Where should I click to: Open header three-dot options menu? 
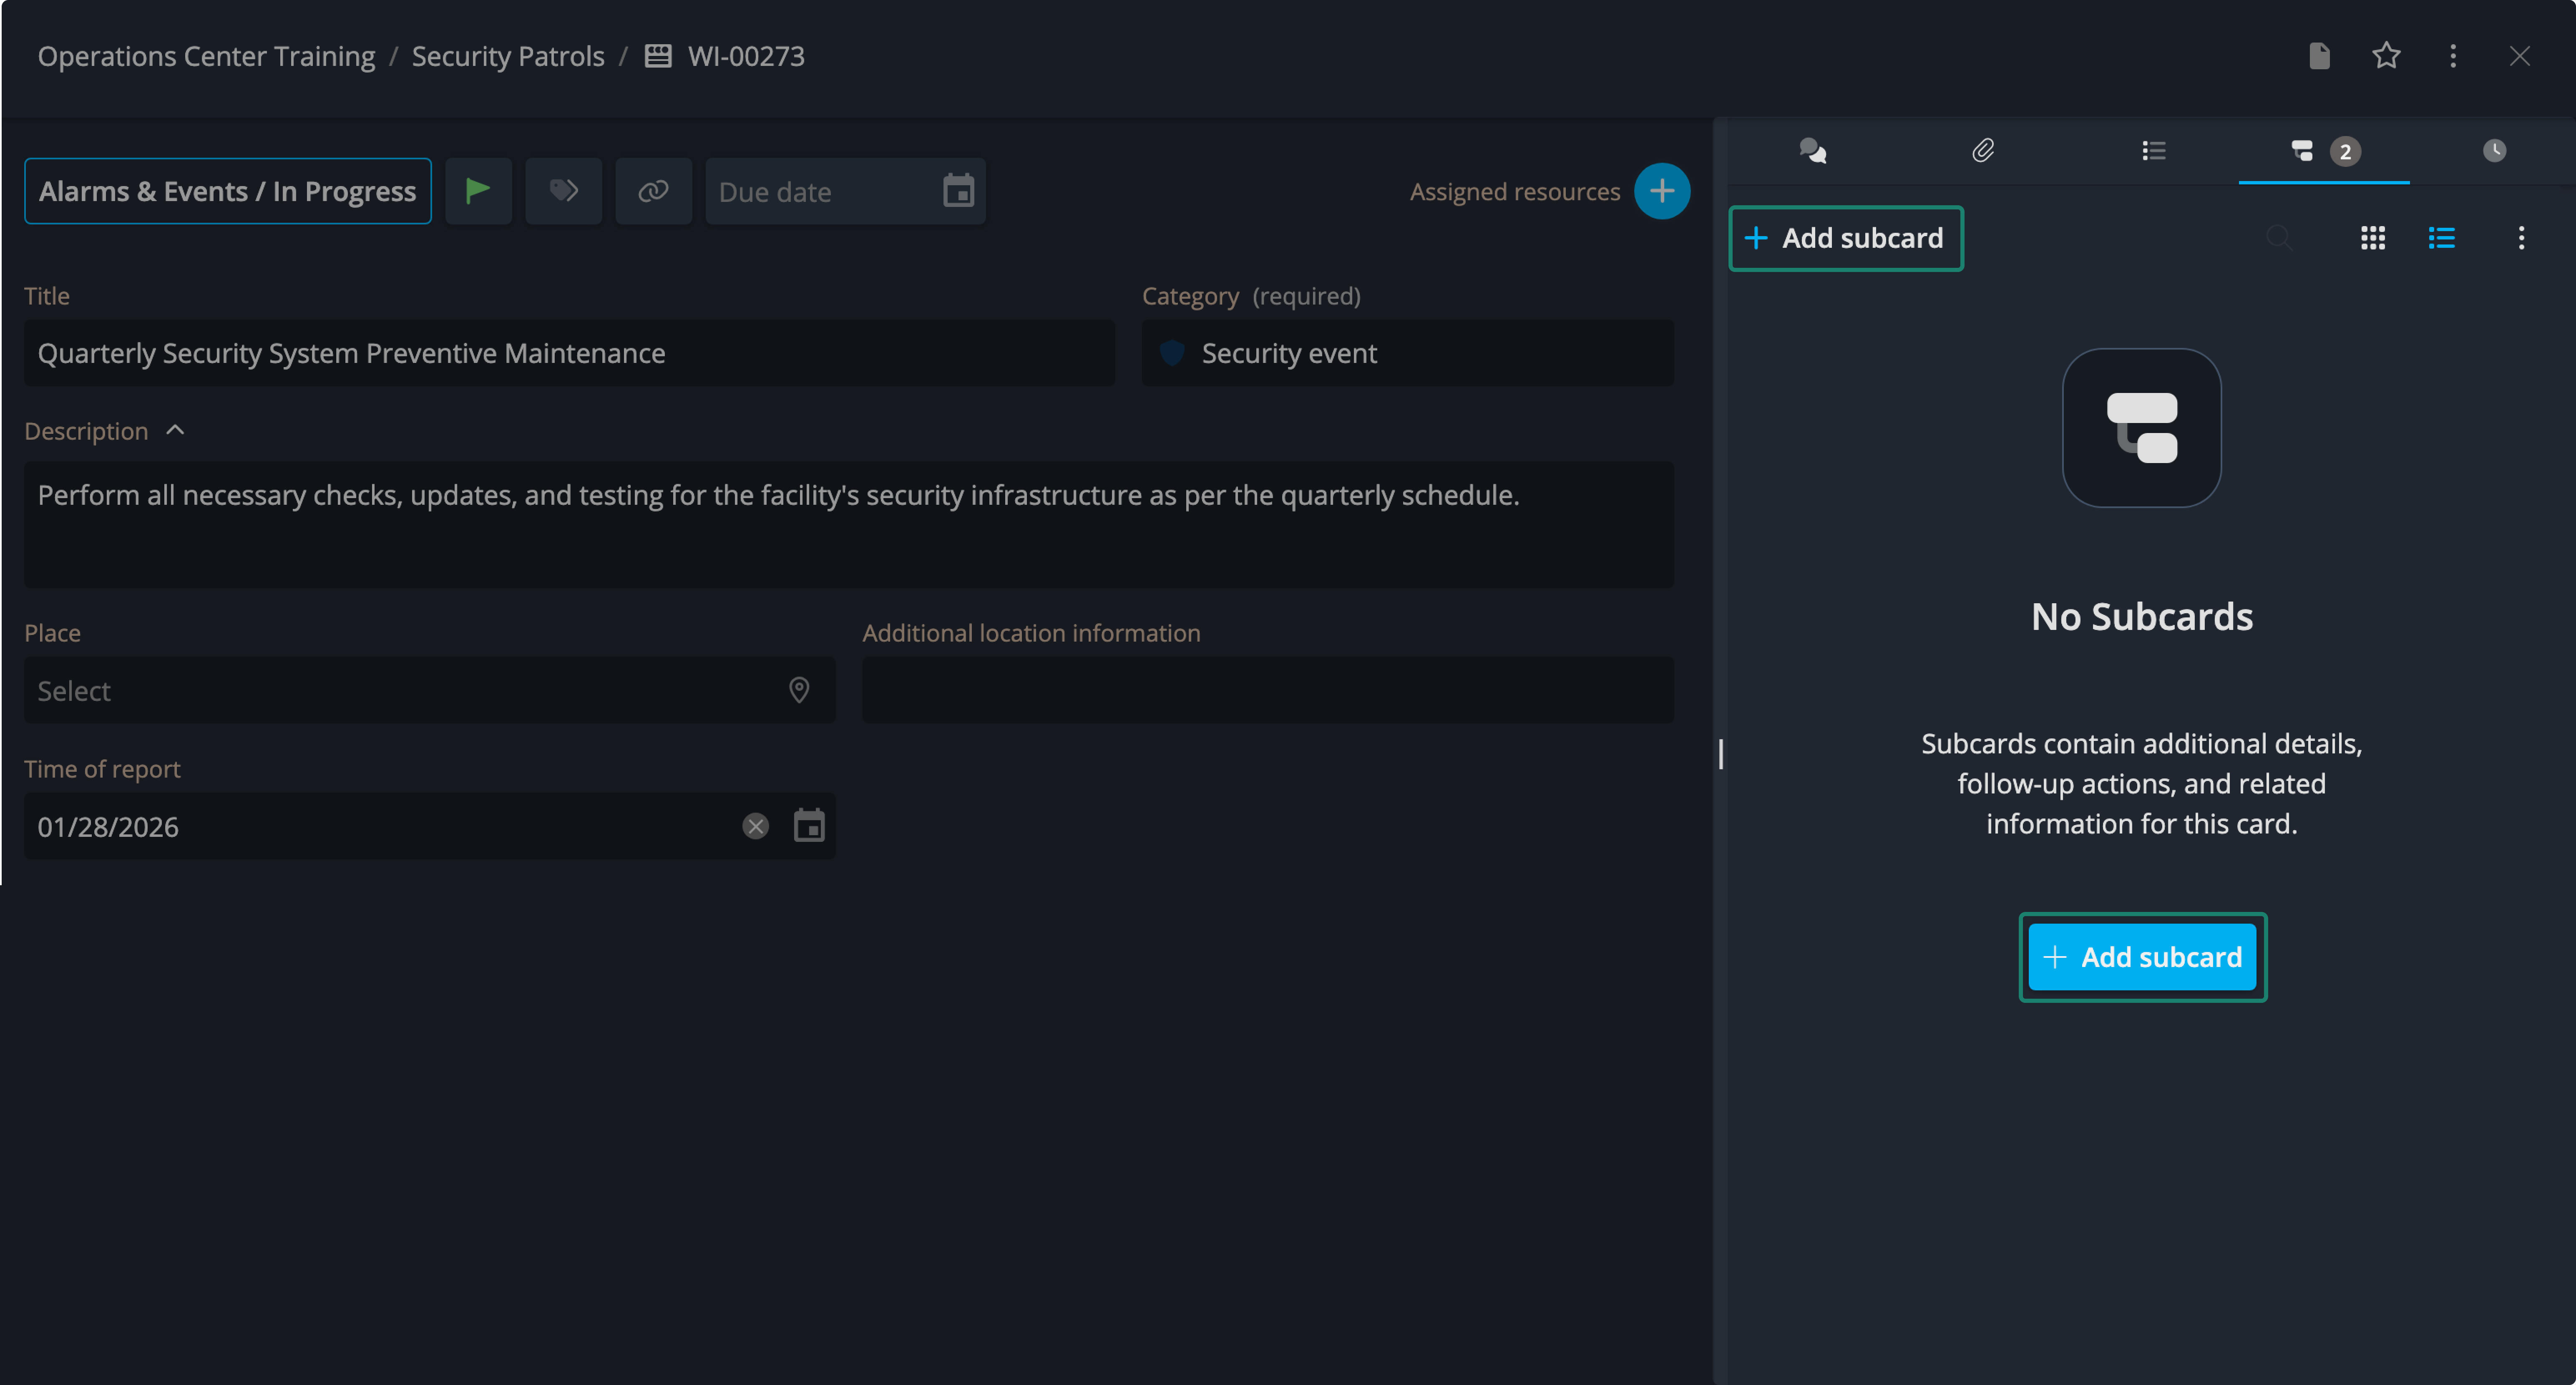2453,56
